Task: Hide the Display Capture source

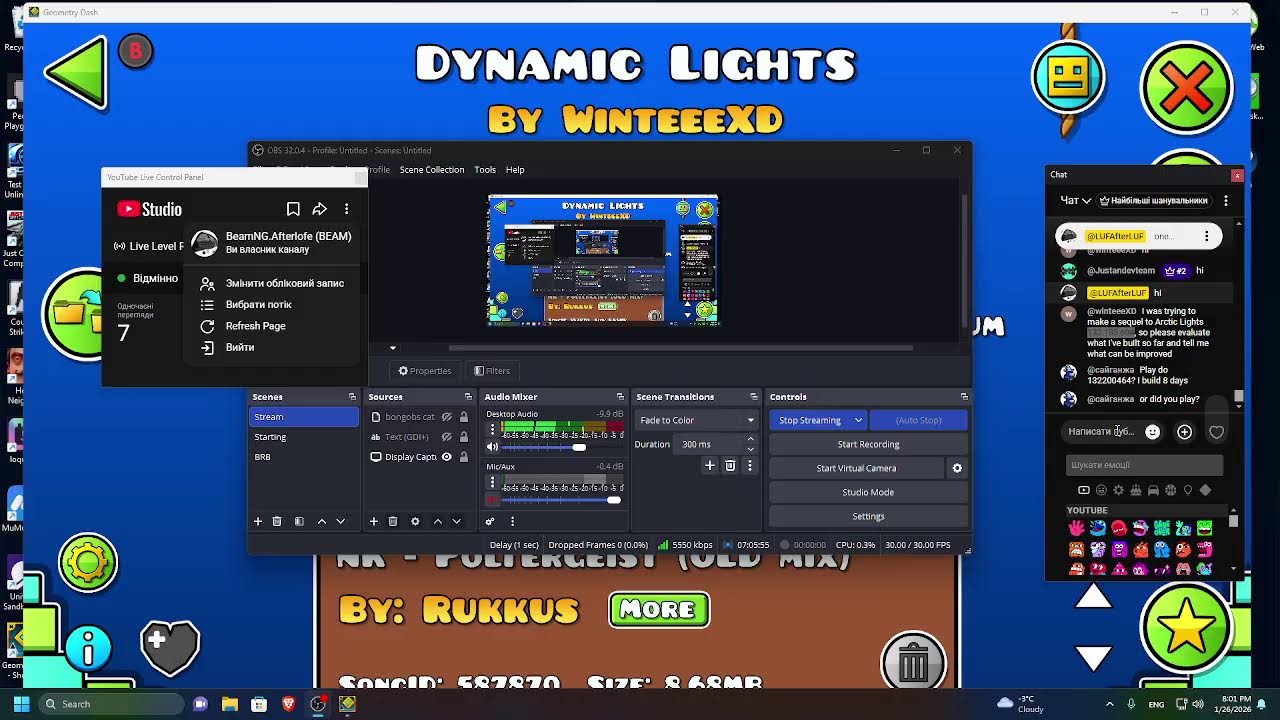Action: click(447, 457)
